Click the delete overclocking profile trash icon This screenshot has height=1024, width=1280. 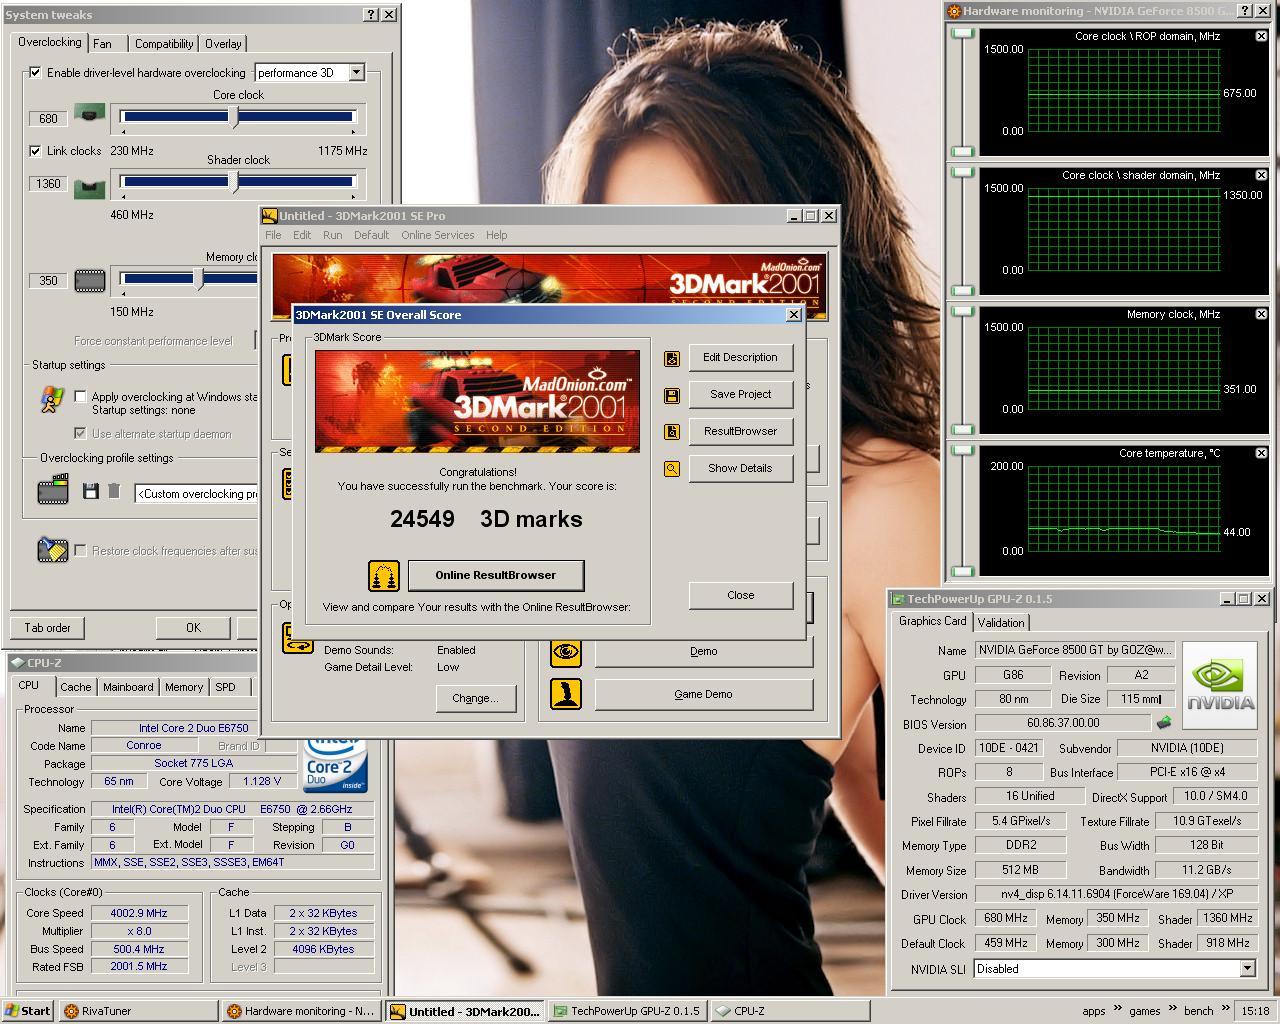(114, 491)
